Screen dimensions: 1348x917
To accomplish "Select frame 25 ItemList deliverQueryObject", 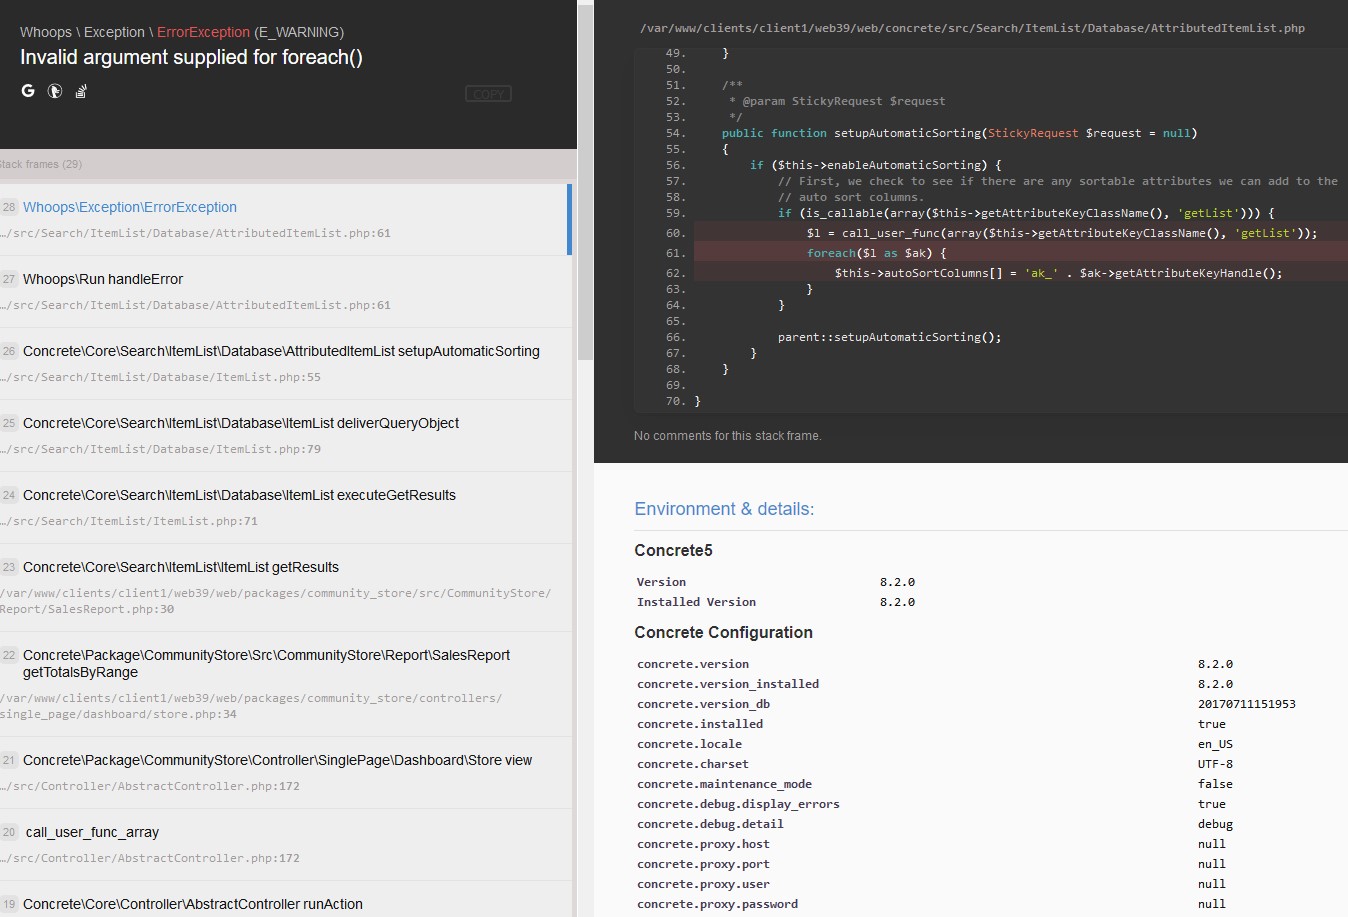I will tap(240, 423).
